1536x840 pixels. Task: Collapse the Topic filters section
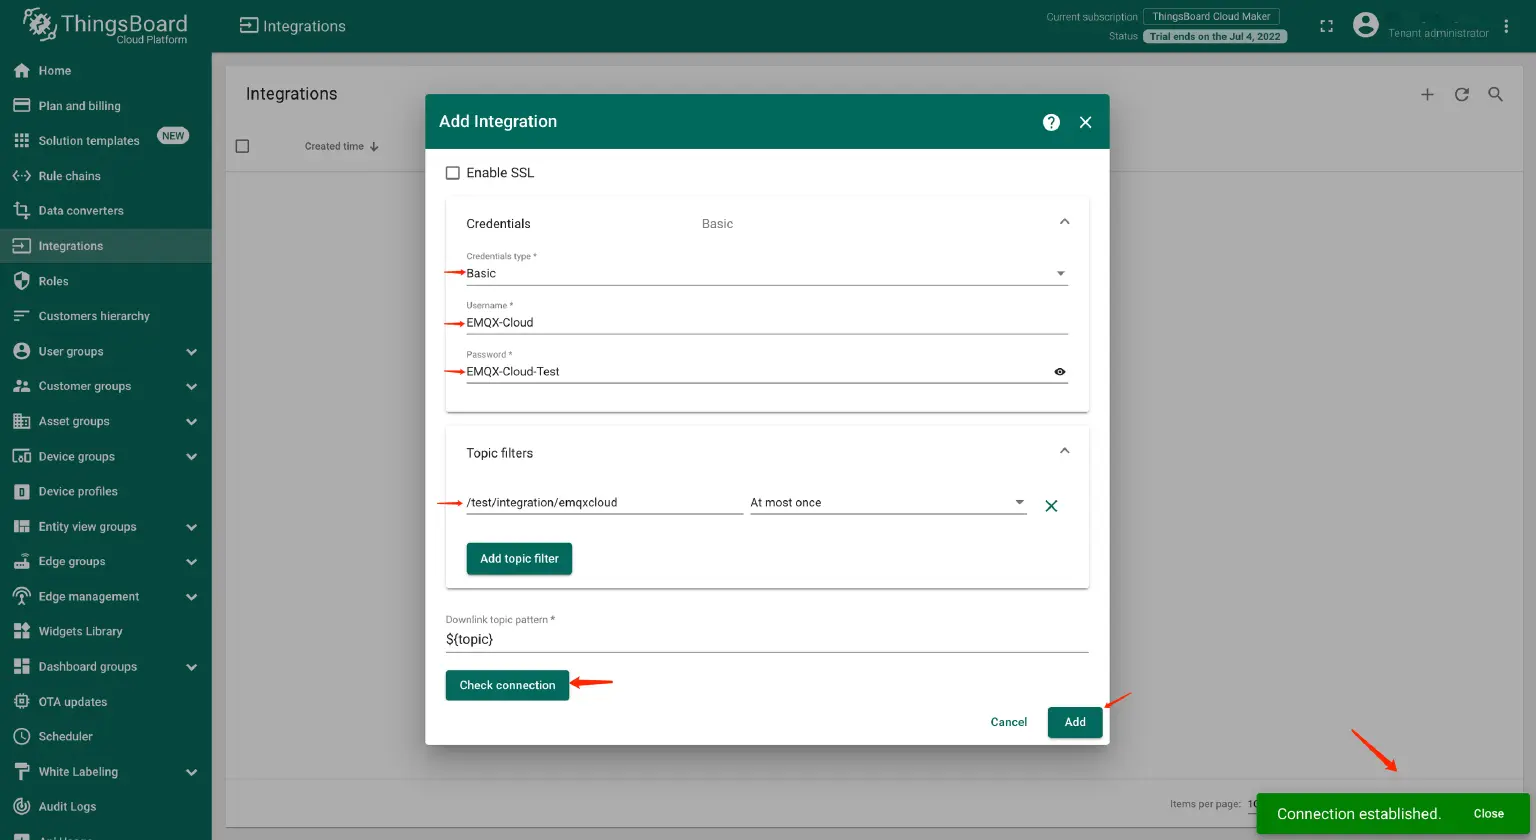click(1064, 452)
